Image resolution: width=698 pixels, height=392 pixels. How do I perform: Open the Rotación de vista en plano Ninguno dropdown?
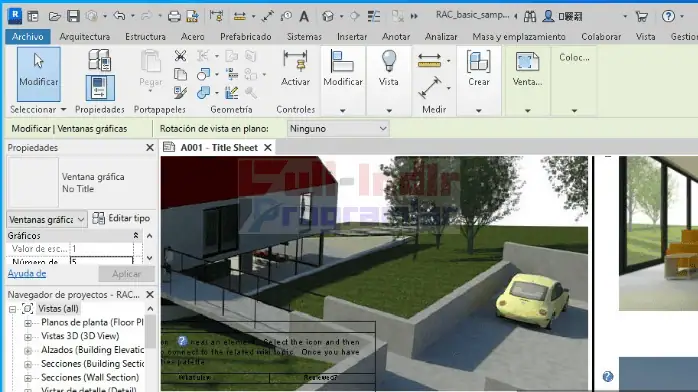tap(338, 129)
